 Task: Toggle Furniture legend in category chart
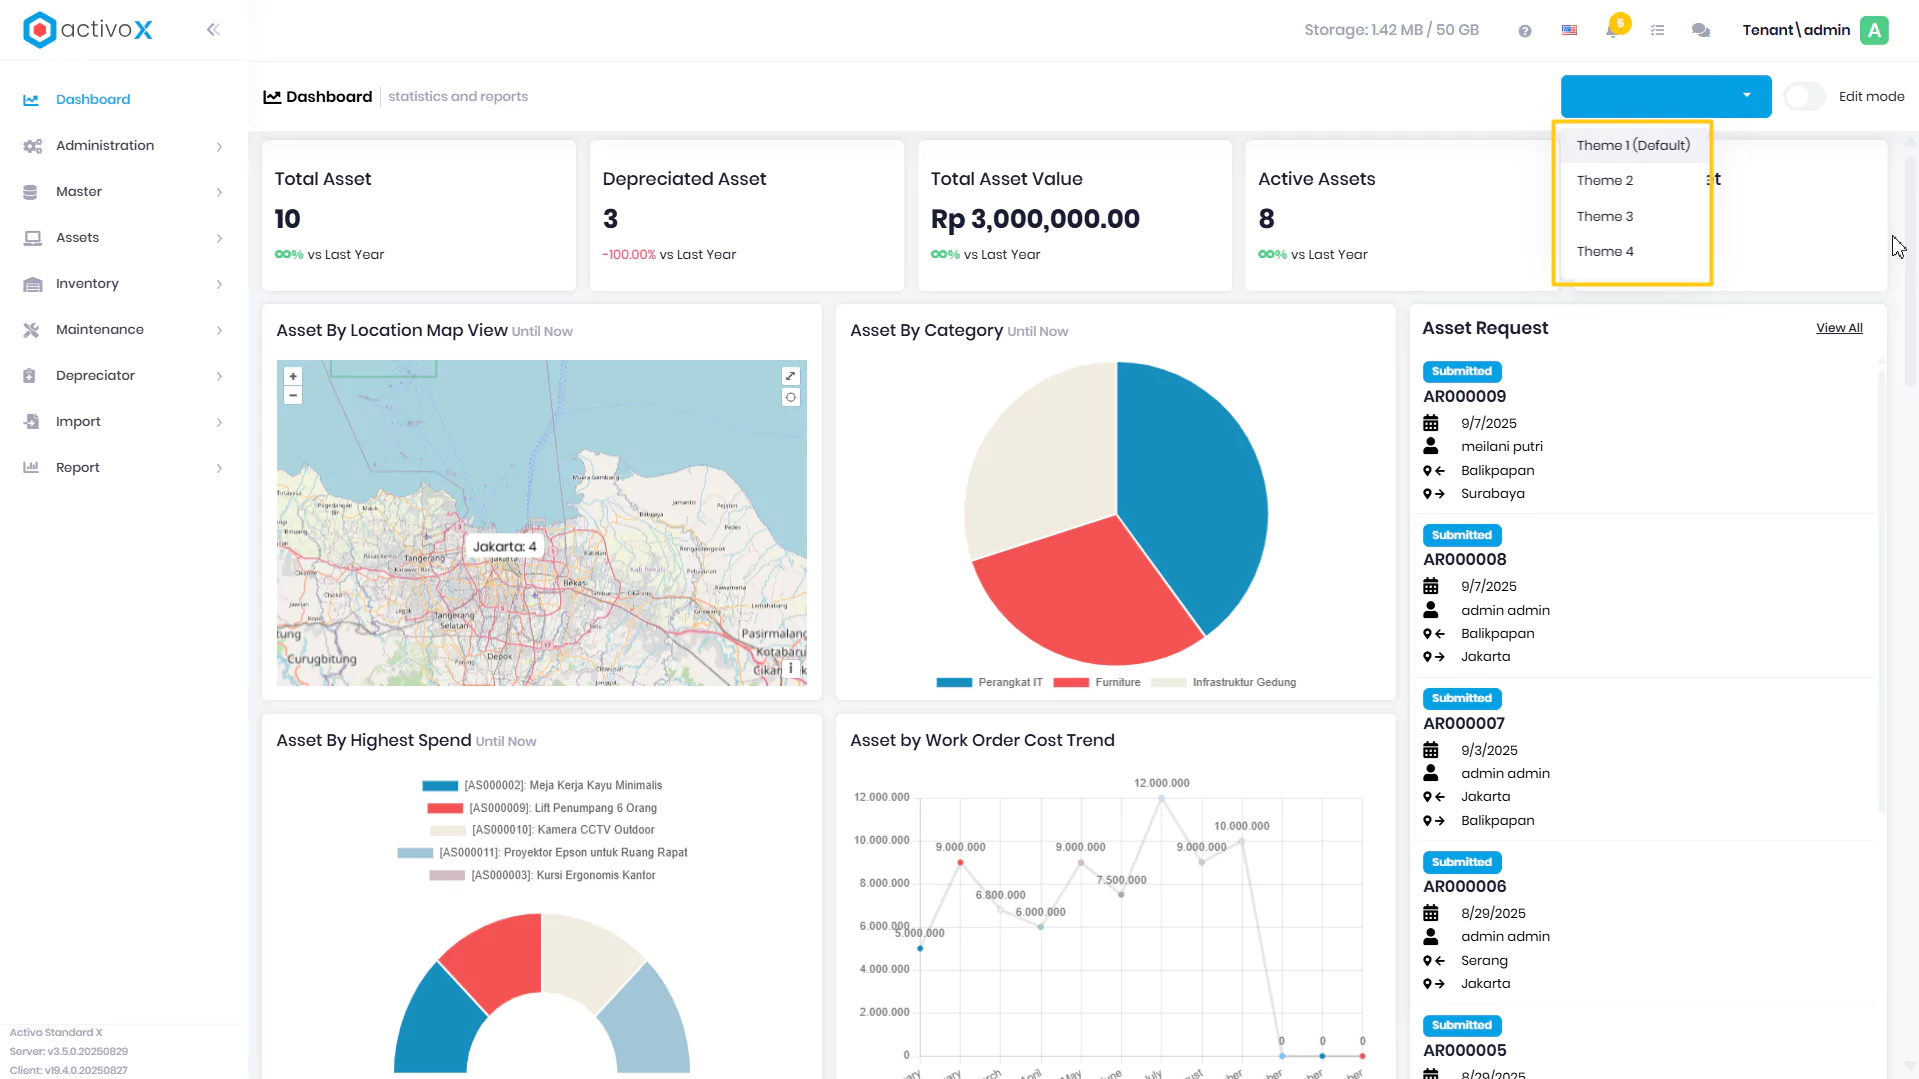click(x=1097, y=683)
